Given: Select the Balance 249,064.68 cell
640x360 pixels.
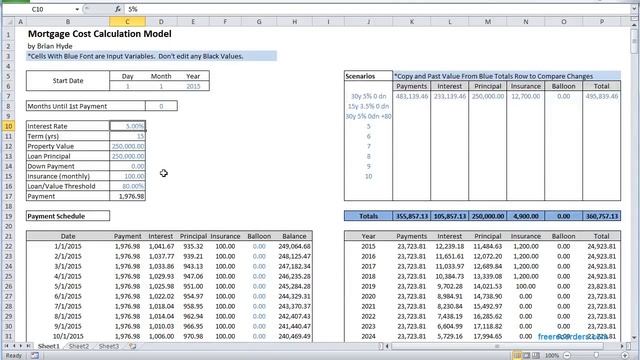Looking at the screenshot, I should (294, 247).
